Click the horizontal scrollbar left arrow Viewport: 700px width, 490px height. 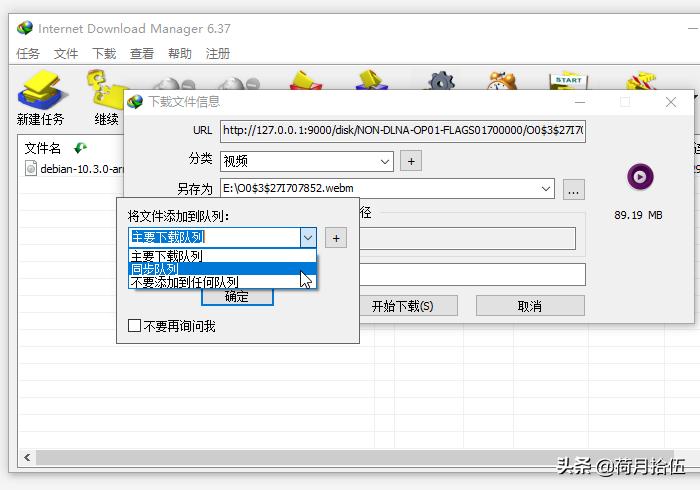click(27, 457)
